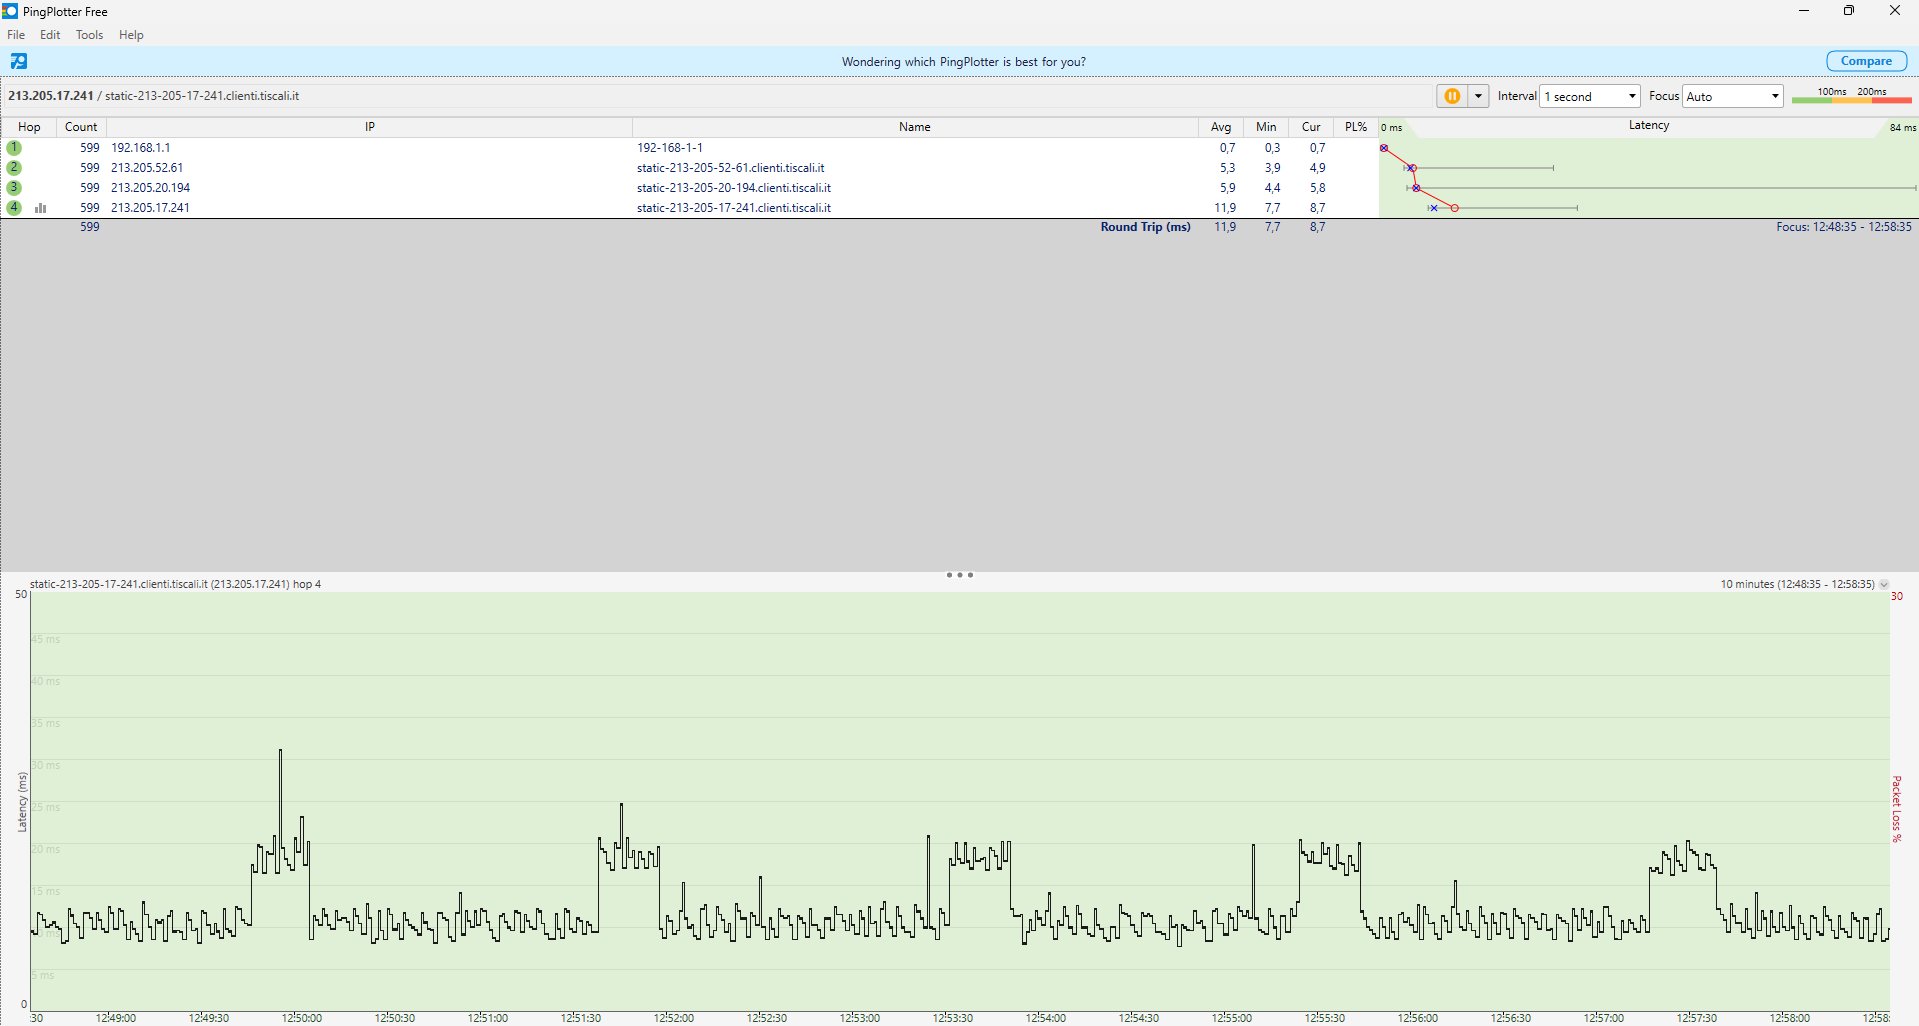Select the green hop 1 circle
Viewport: 1919px width, 1026px height.
point(14,148)
